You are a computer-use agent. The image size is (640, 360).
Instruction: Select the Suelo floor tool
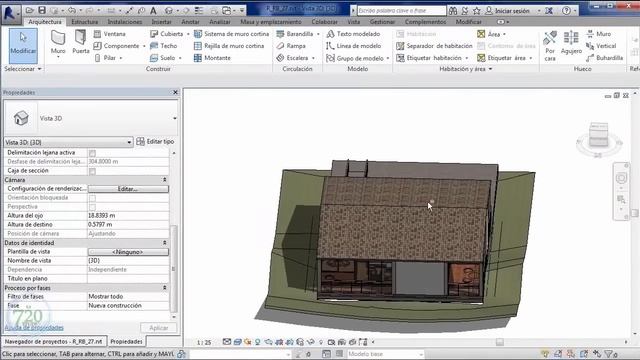163,58
